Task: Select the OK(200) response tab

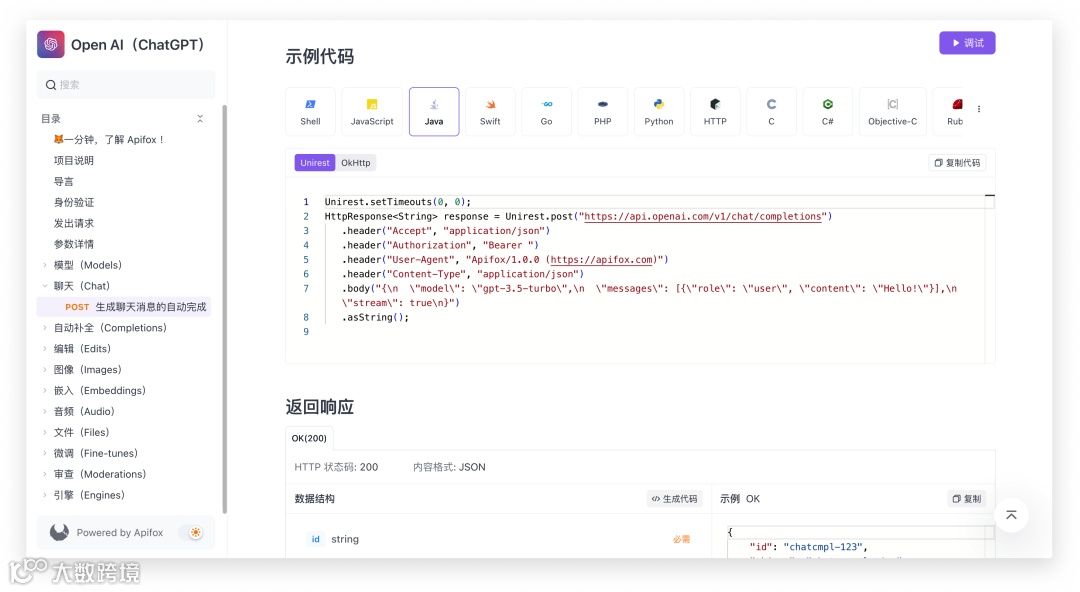Action: [x=309, y=438]
